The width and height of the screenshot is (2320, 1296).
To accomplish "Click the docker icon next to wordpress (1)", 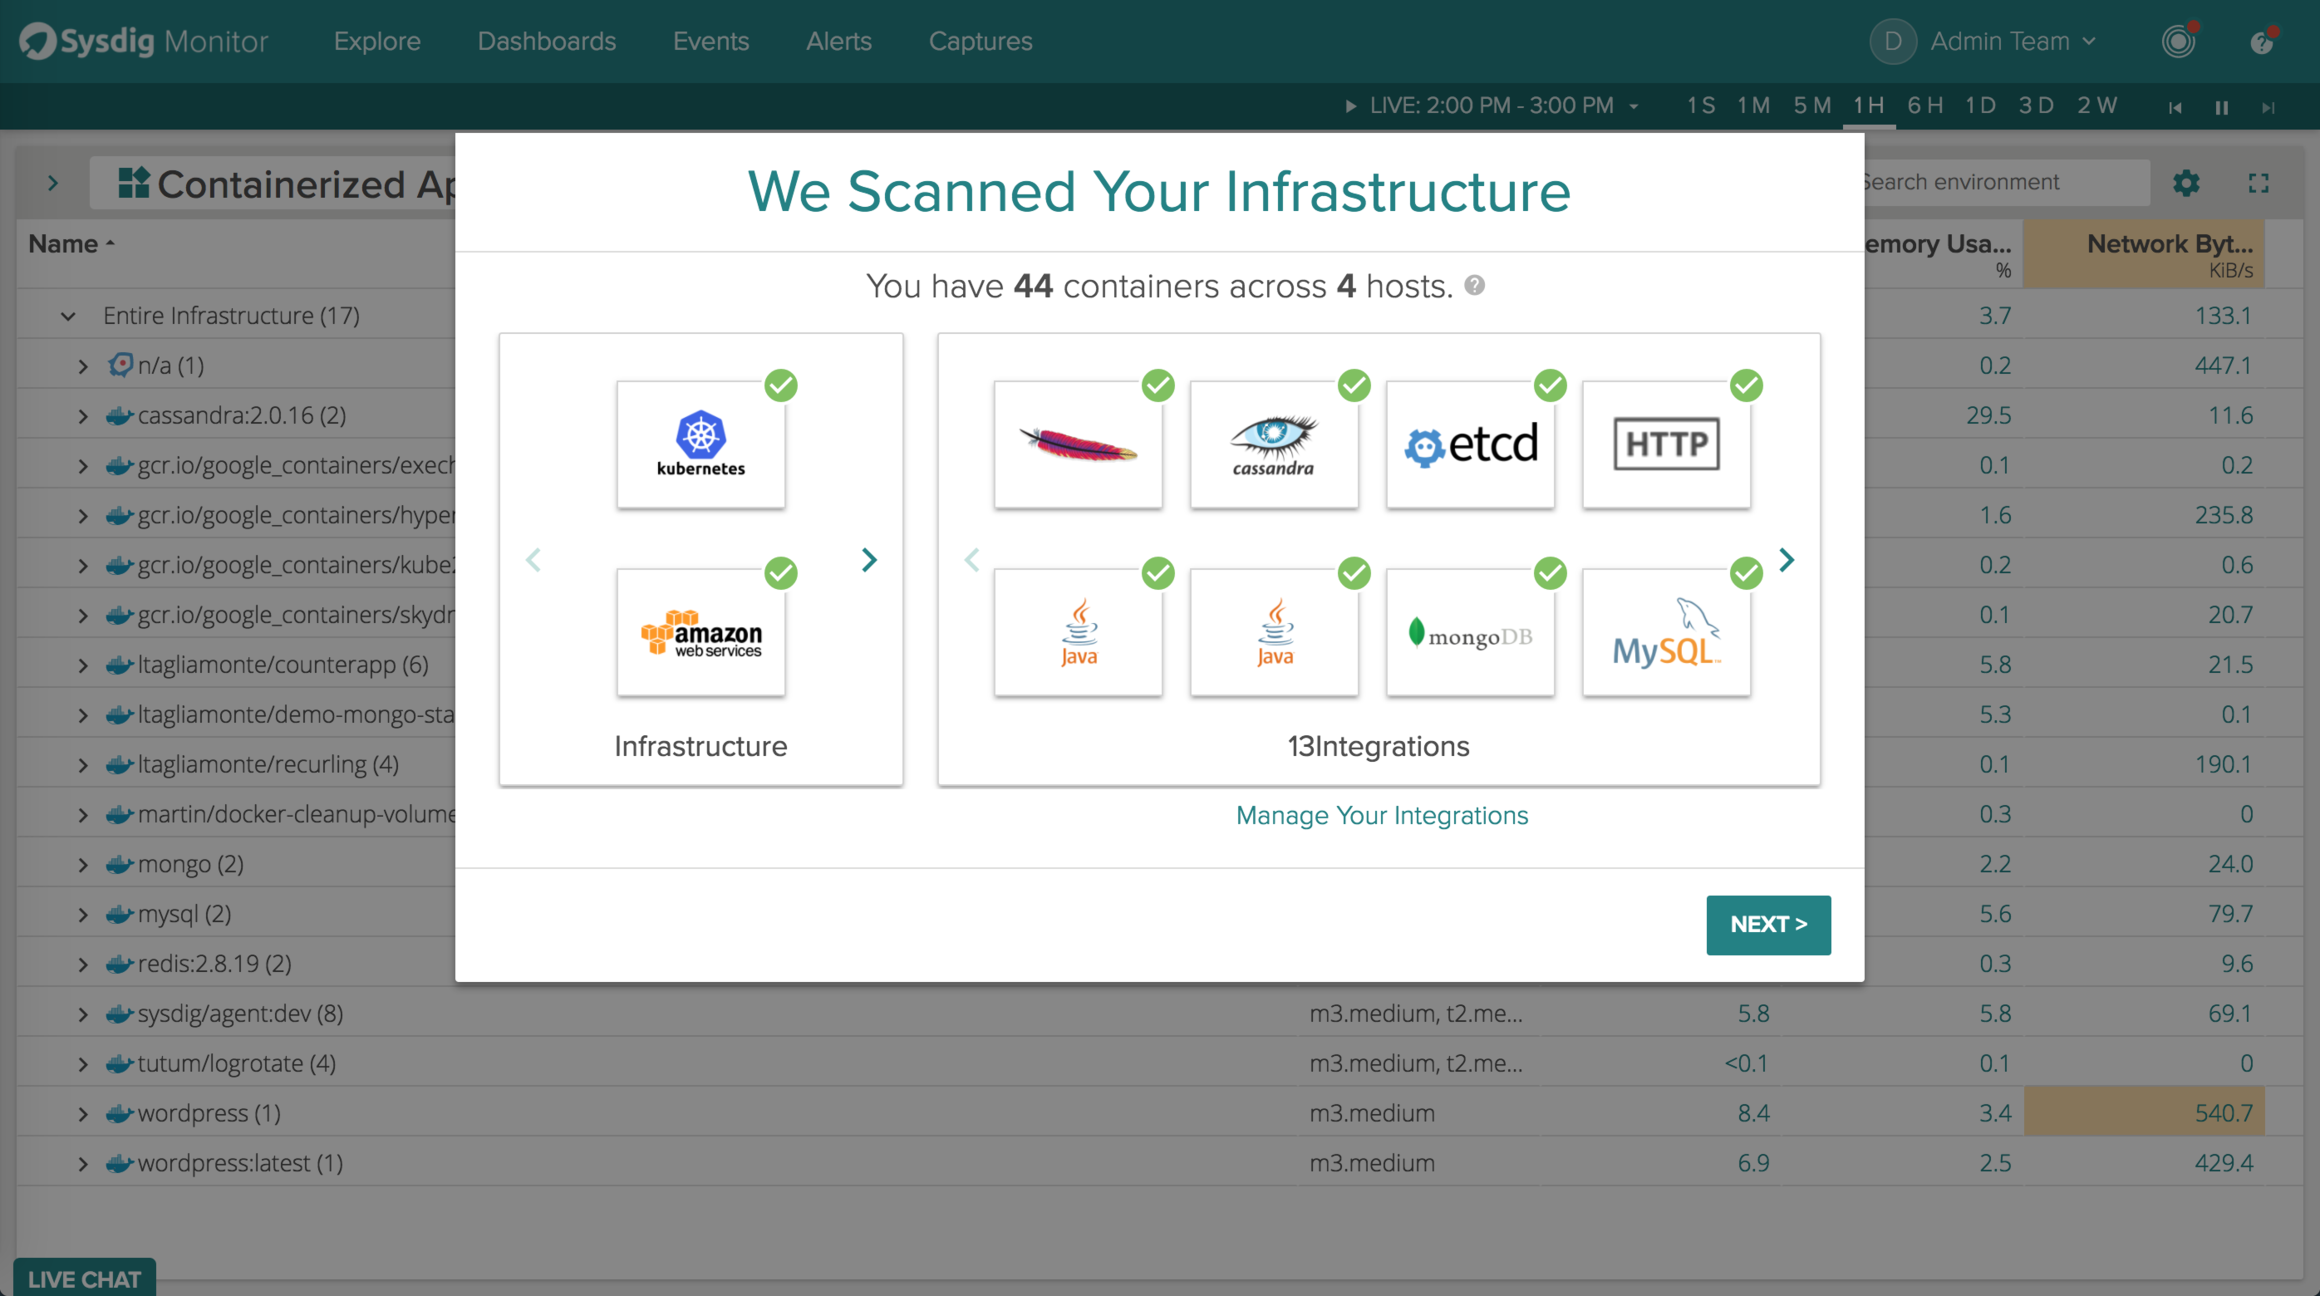I will 119,1113.
